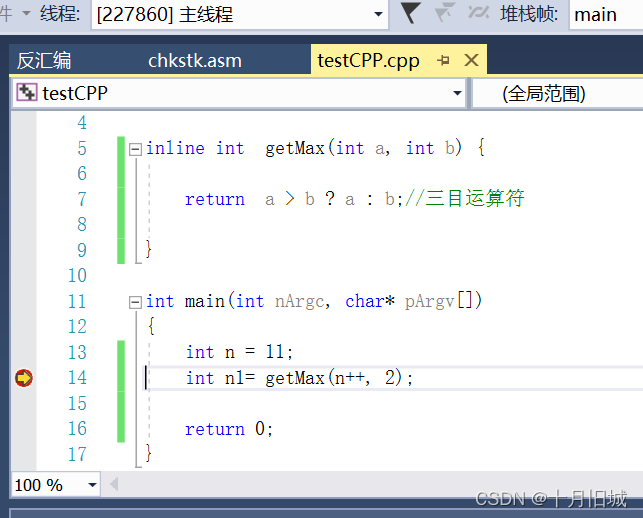Click the thread filter funnel icon
Image resolution: width=643 pixels, height=518 pixels.
(x=410, y=13)
